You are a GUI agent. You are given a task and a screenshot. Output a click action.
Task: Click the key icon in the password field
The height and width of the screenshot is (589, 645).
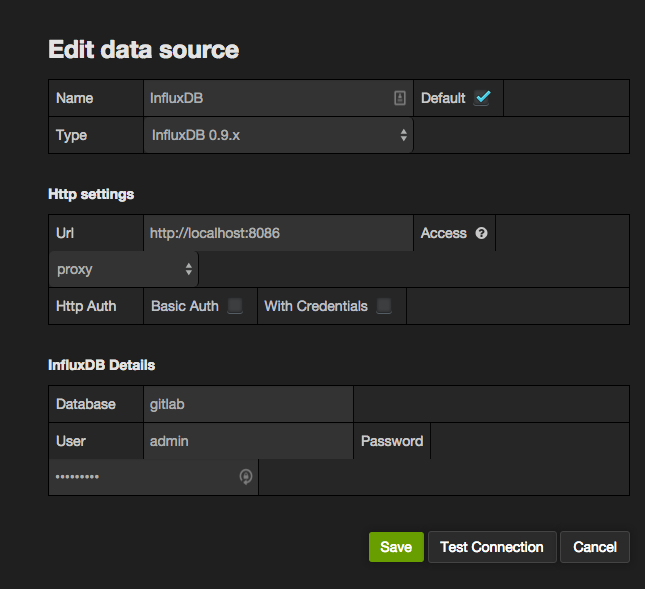(x=246, y=477)
